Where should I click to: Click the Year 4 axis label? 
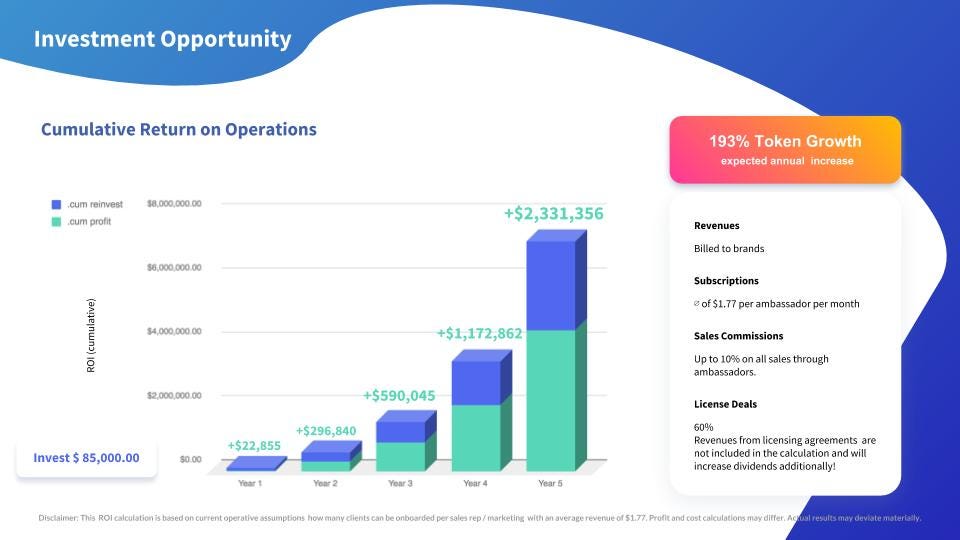point(475,483)
